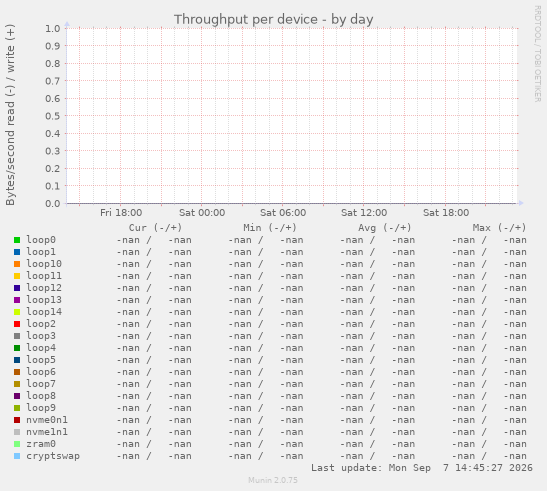Viewport: 547px width, 491px height.
Task: Select the cryptswap device label
Action: pyautogui.click(x=53, y=456)
